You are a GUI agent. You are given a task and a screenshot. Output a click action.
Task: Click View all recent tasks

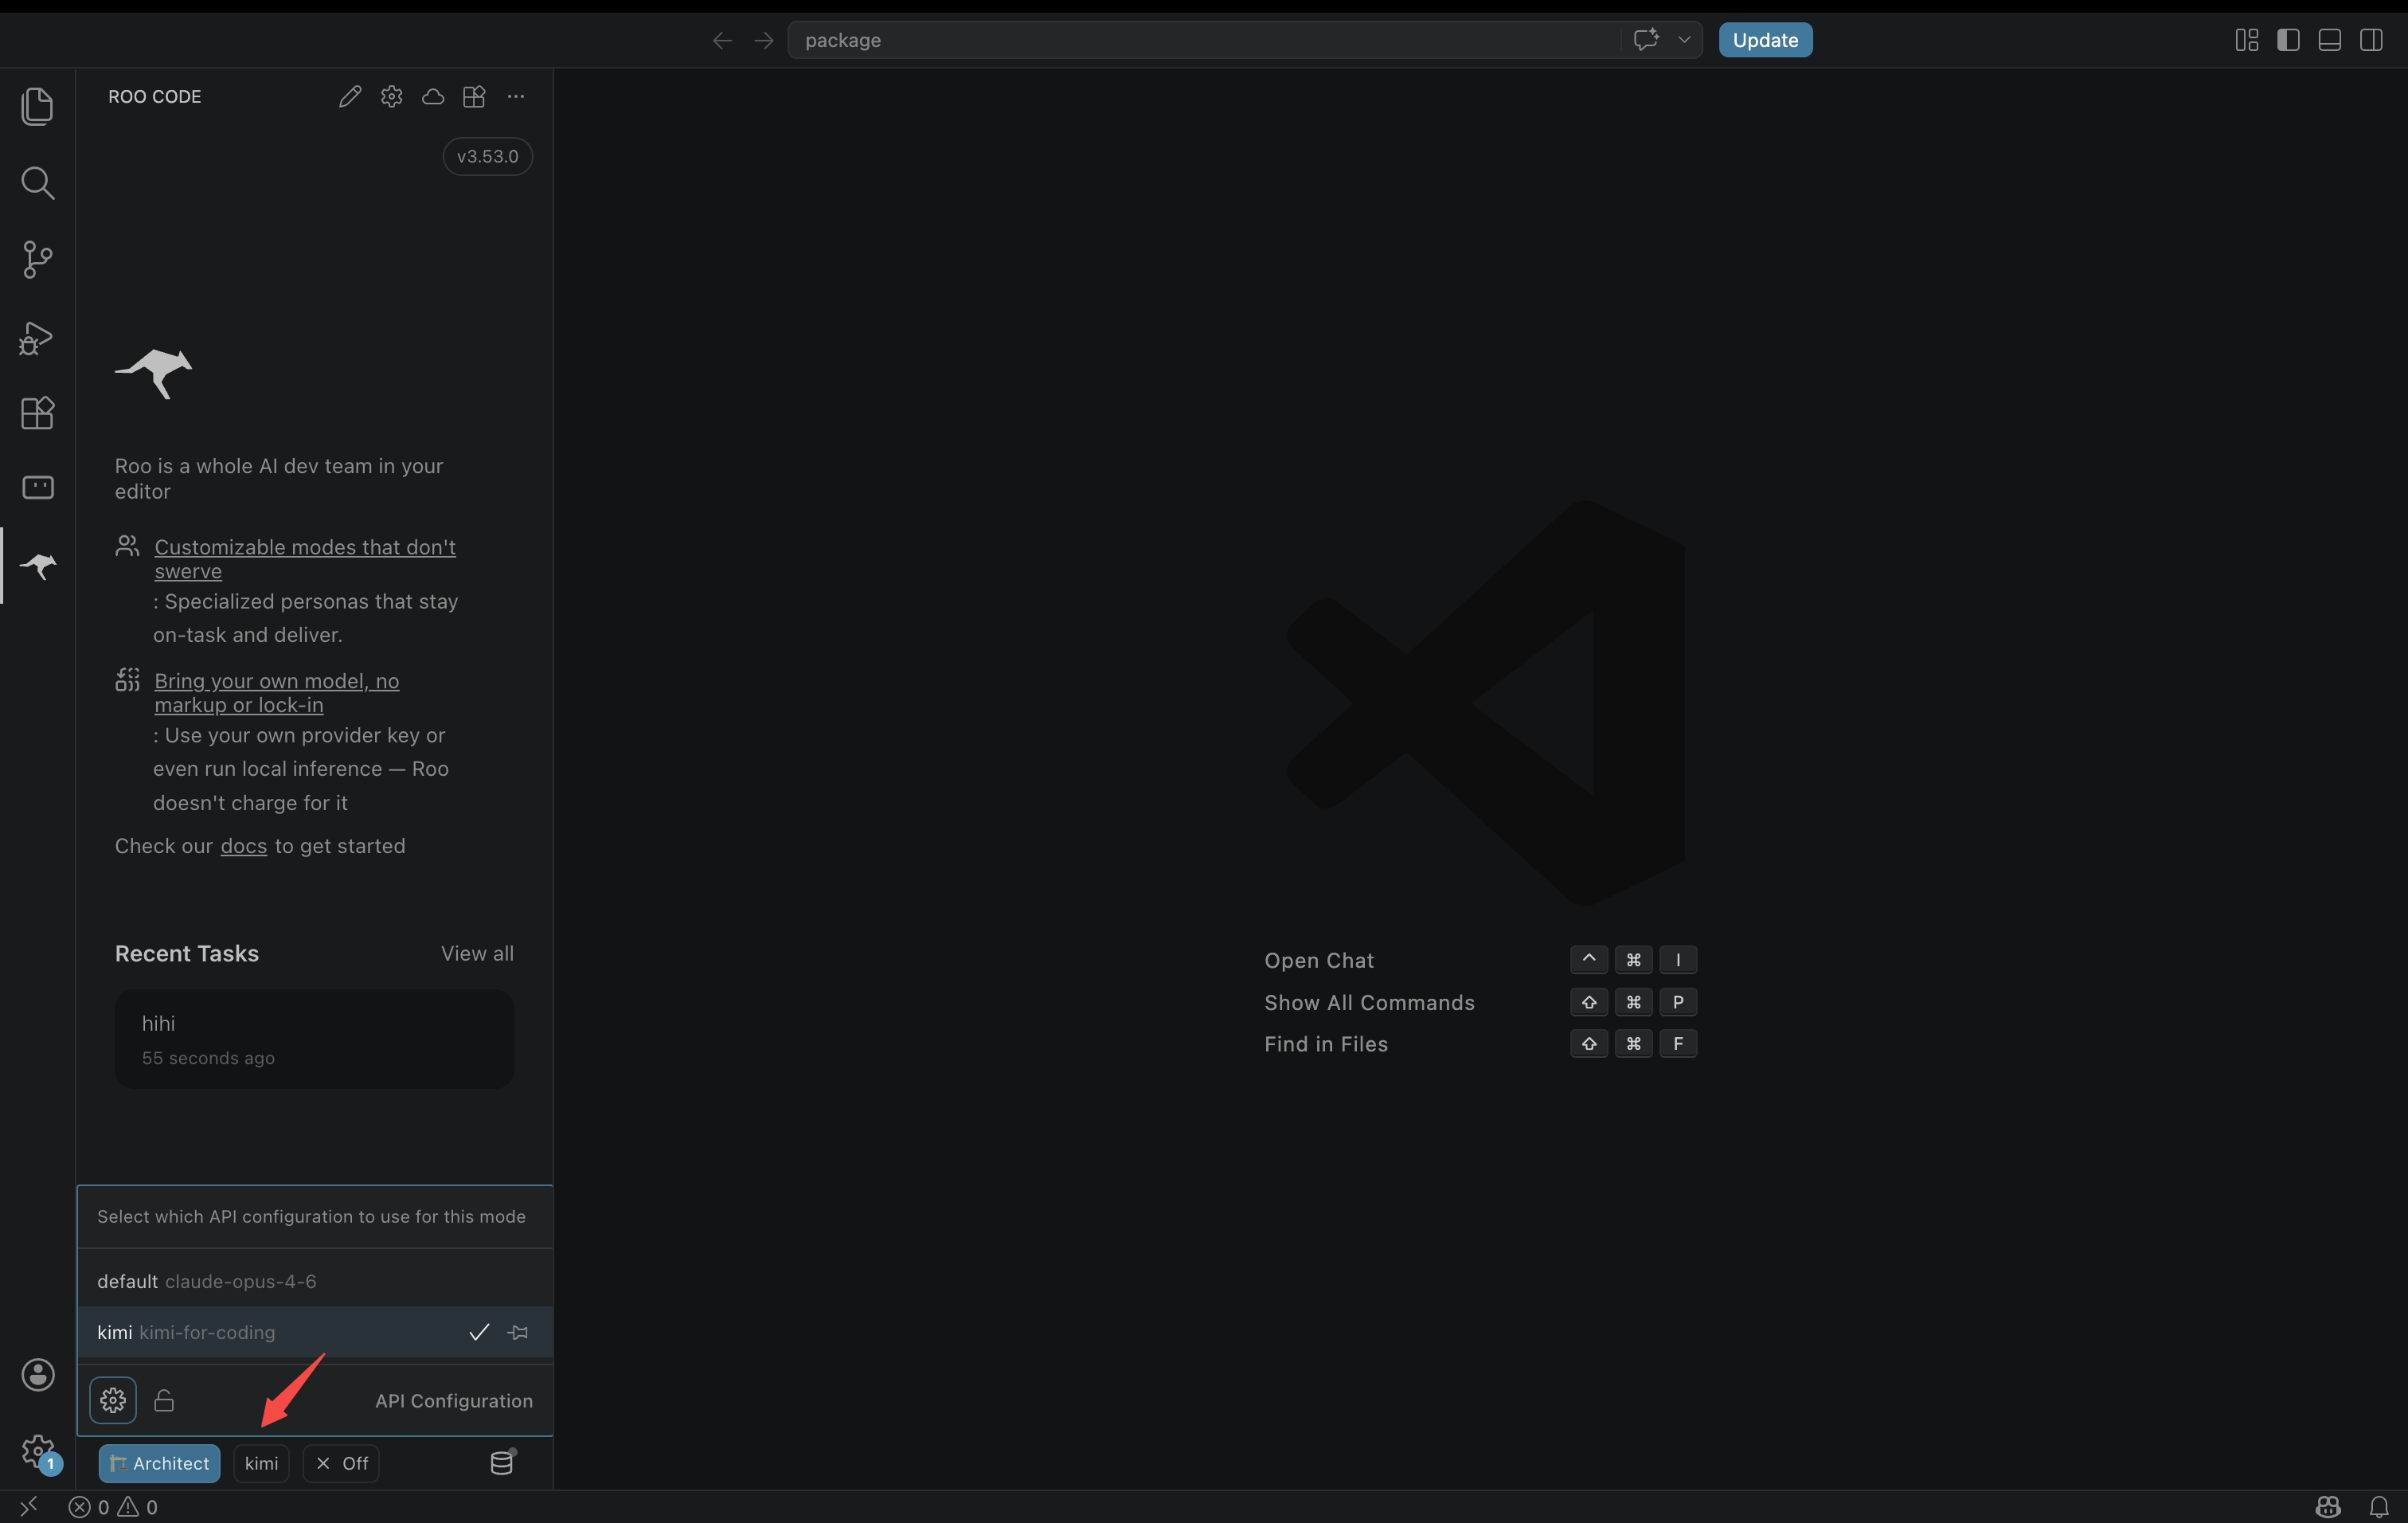477,954
